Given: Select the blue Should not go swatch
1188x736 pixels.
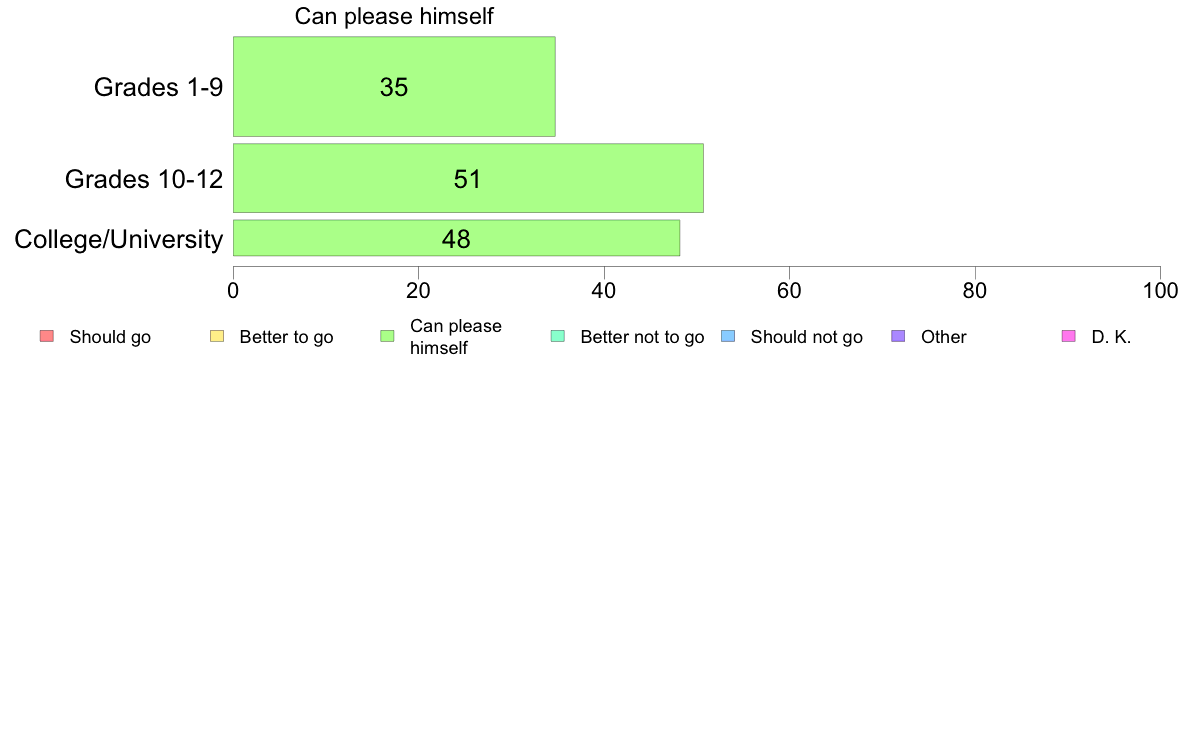Looking at the screenshot, I should click(x=728, y=336).
